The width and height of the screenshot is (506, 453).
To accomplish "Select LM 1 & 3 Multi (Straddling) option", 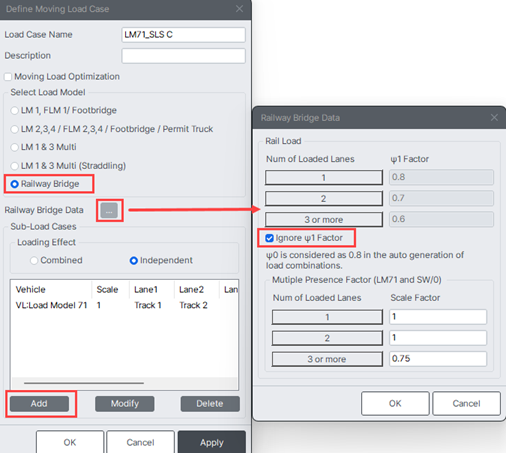I will coord(14,166).
